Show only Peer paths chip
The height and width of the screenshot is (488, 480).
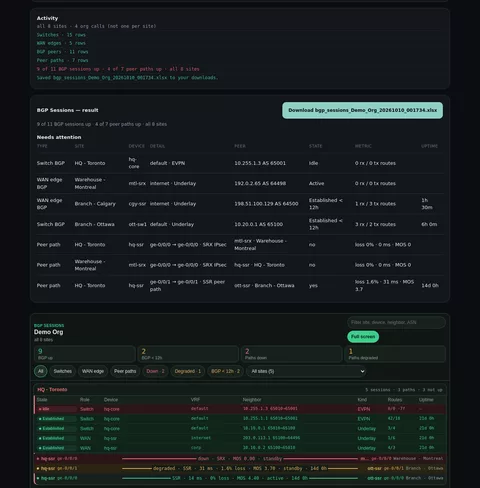click(125, 371)
